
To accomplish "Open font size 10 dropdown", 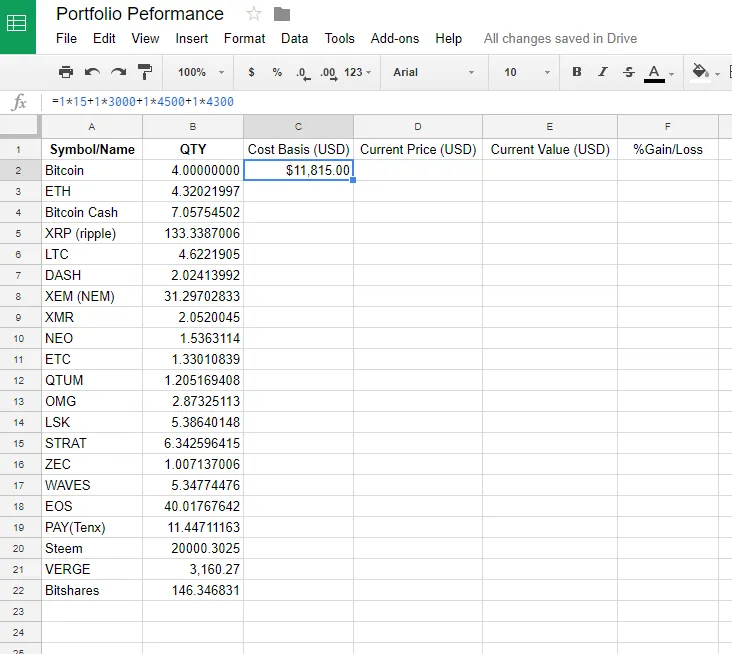I will pyautogui.click(x=527, y=72).
